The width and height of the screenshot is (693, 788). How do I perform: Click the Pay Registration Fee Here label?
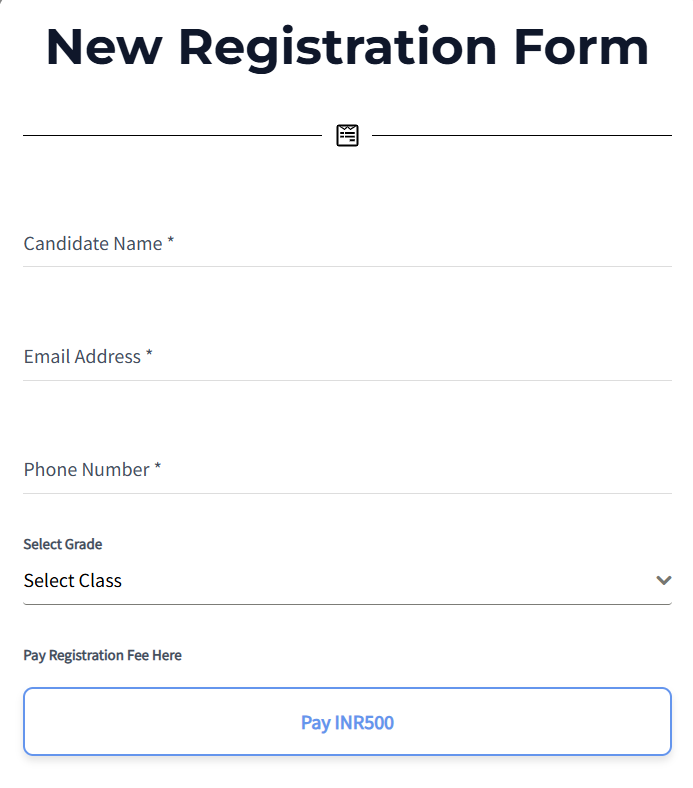pyautogui.click(x=103, y=656)
